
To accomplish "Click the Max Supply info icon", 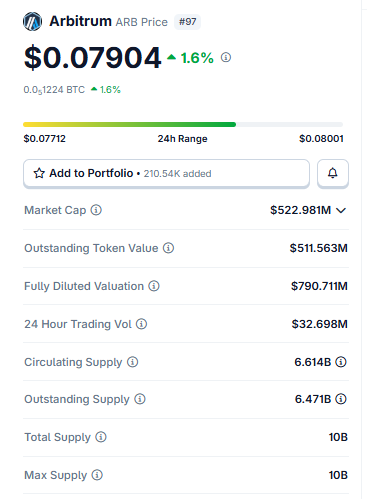I will point(97,475).
